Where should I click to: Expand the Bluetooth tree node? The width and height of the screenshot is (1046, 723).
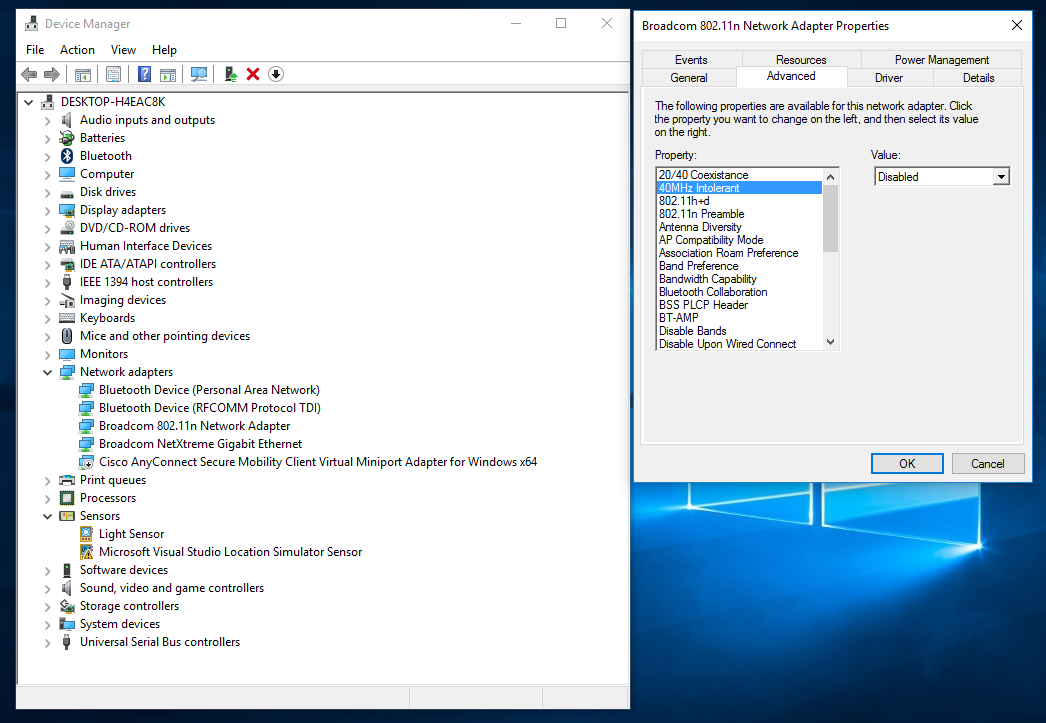coord(46,155)
